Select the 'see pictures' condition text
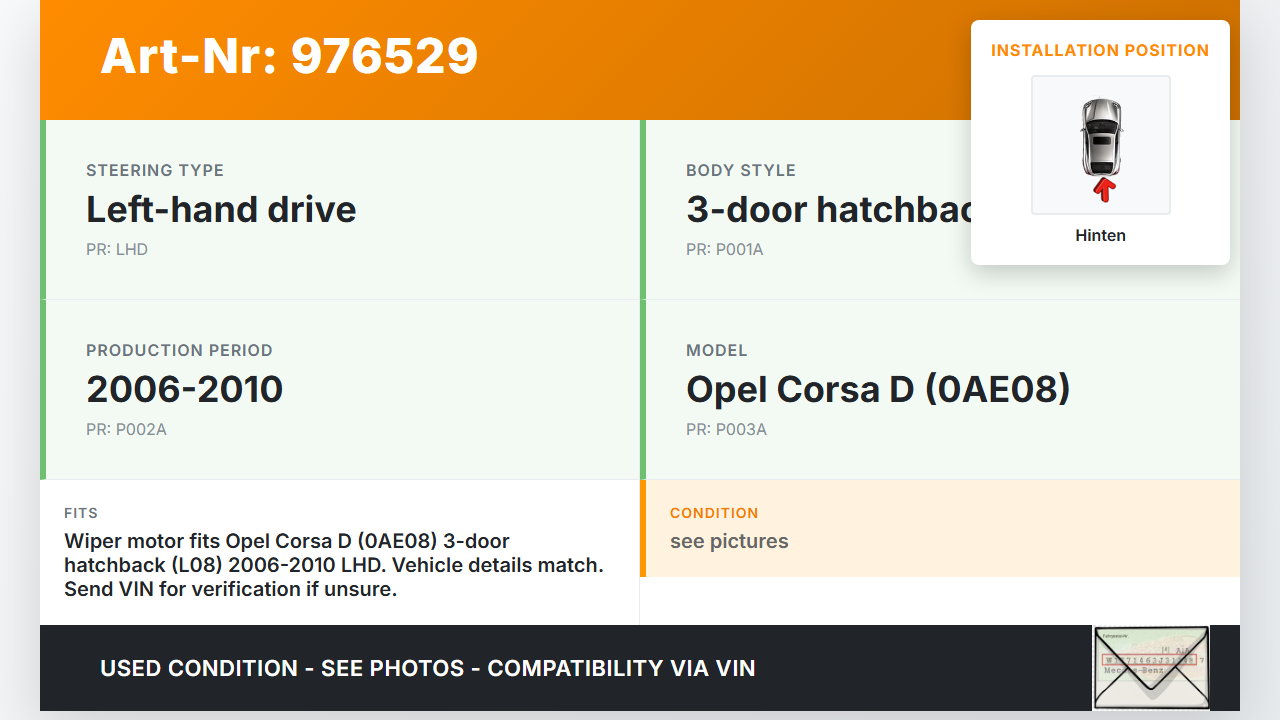 tap(729, 541)
